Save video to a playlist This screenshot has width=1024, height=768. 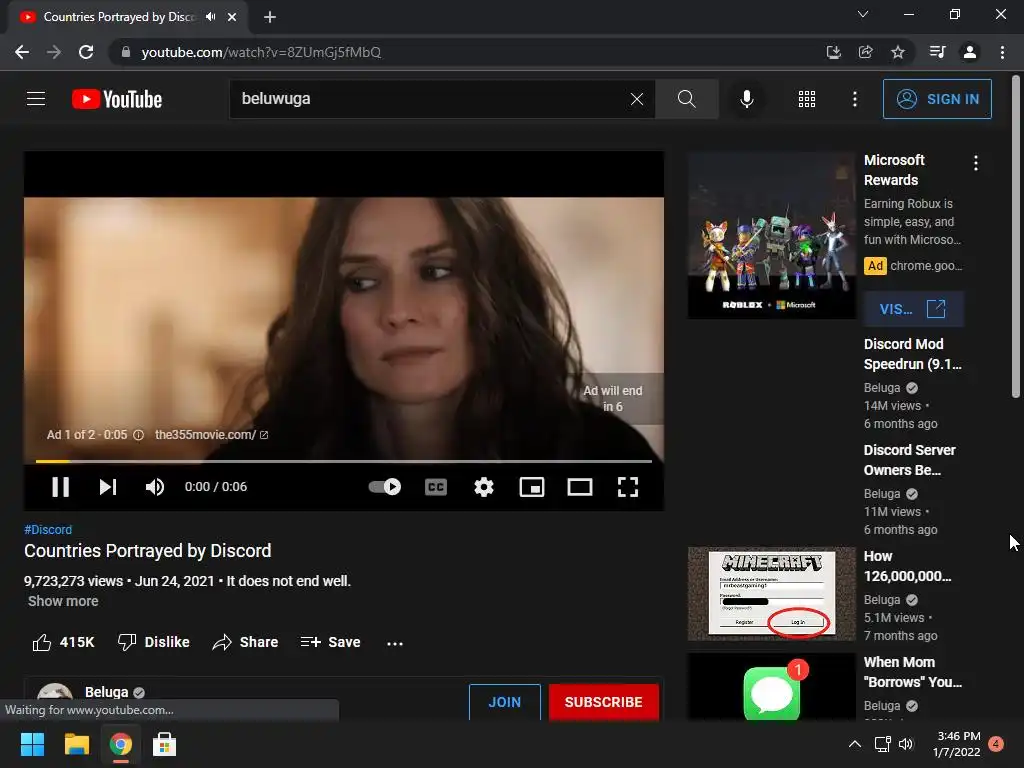[330, 642]
